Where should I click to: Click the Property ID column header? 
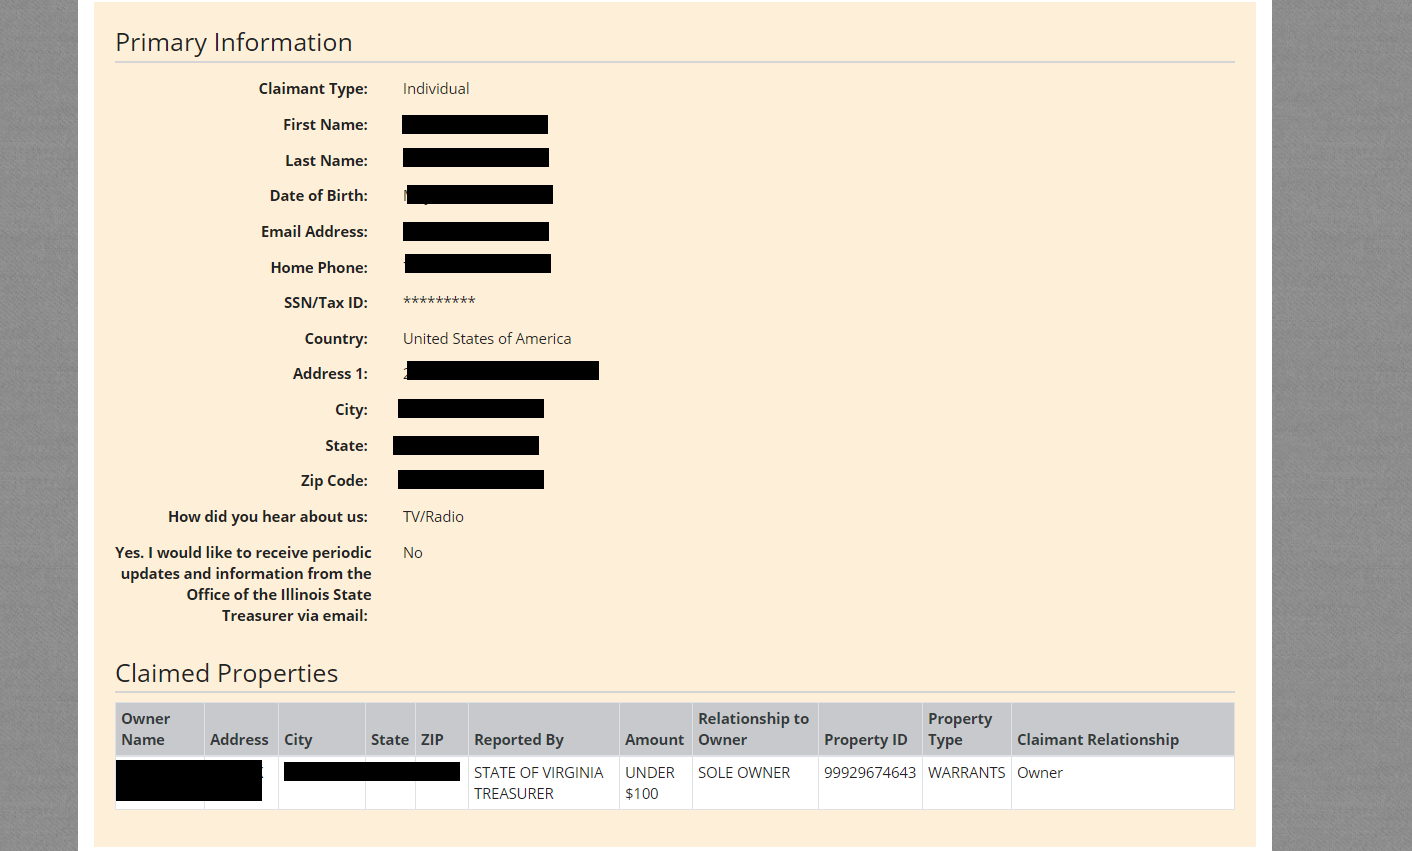865,739
